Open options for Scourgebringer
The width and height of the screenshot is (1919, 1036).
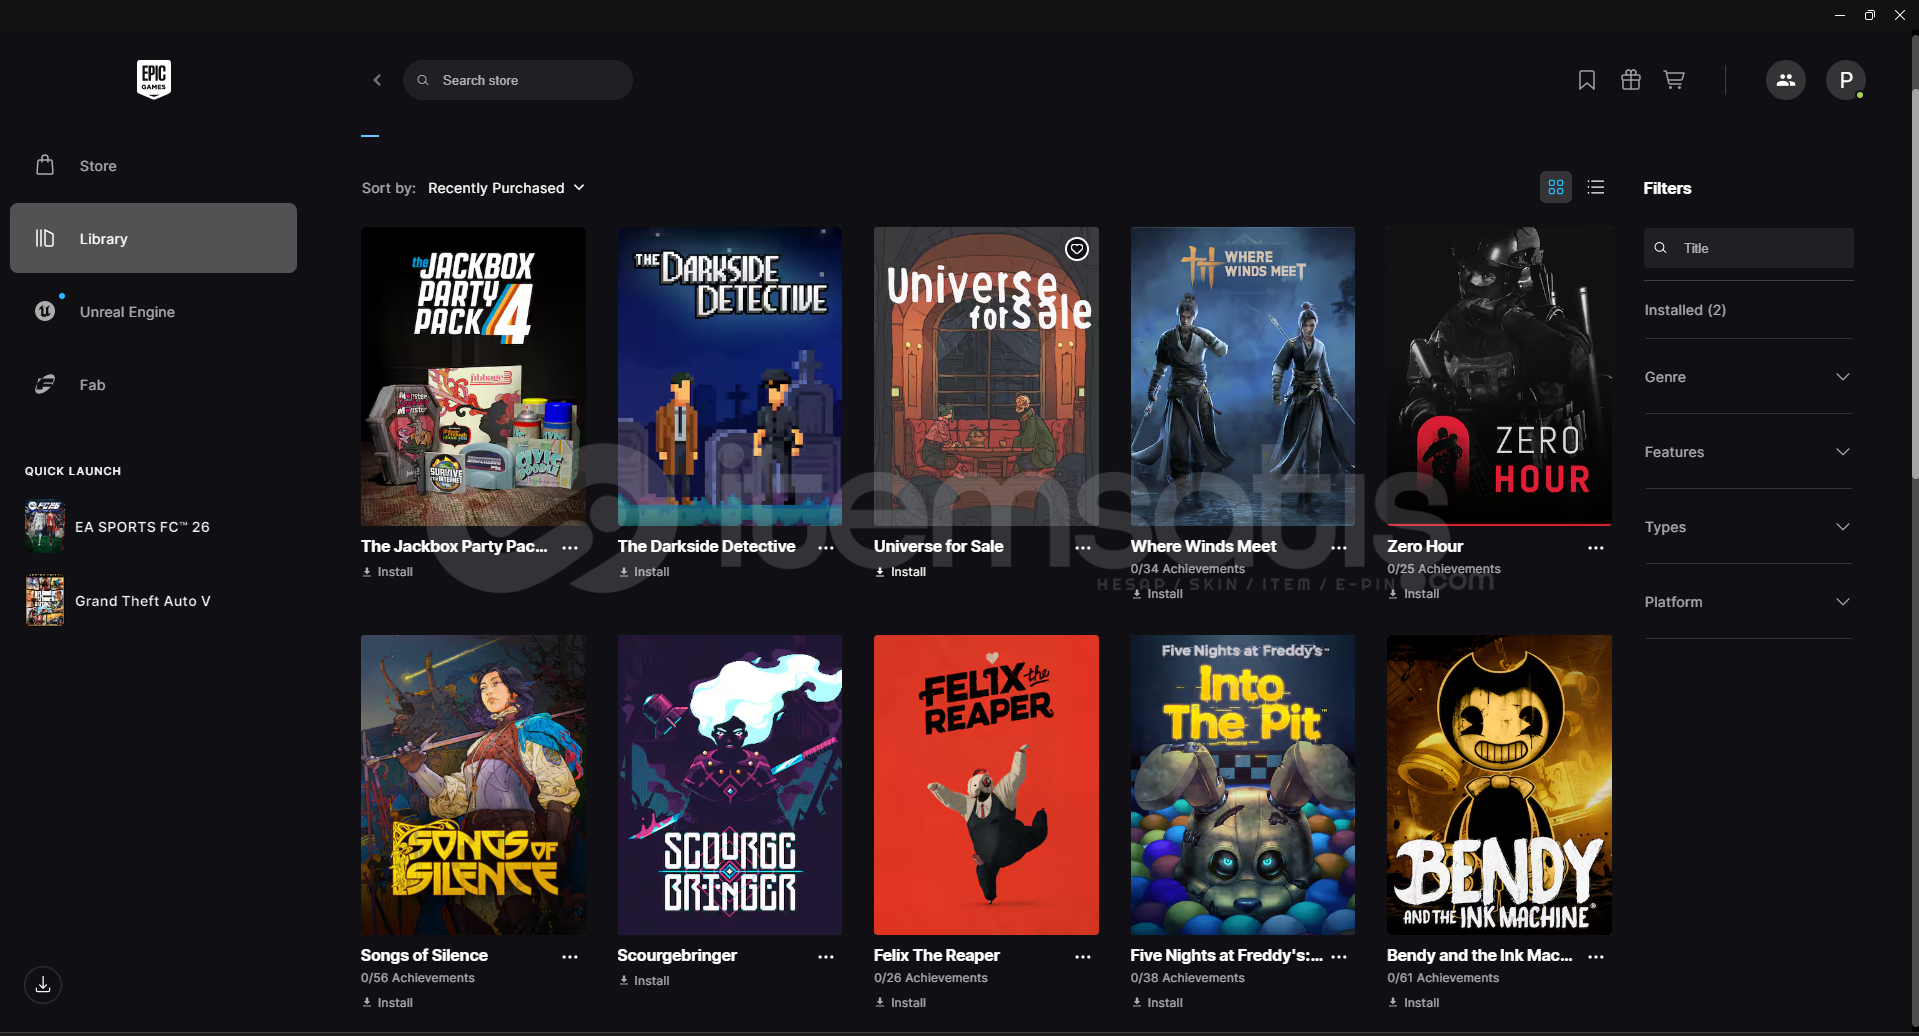tap(826, 957)
